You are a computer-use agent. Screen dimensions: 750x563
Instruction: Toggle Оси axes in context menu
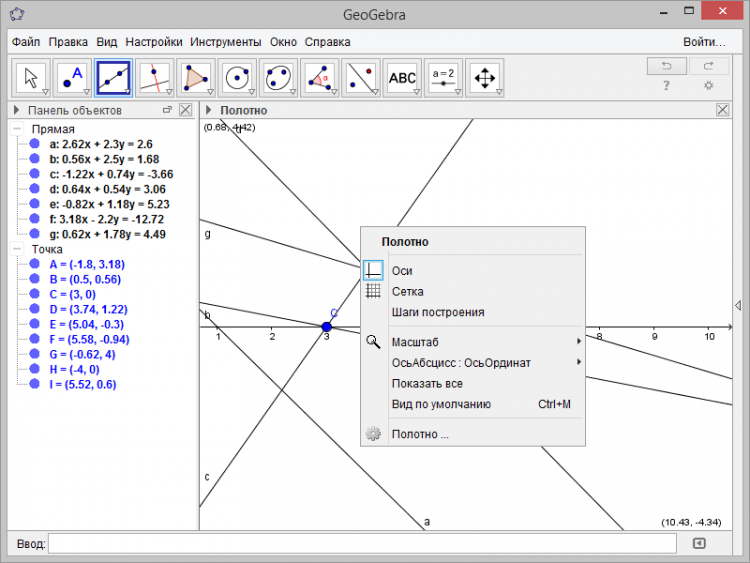coord(401,270)
